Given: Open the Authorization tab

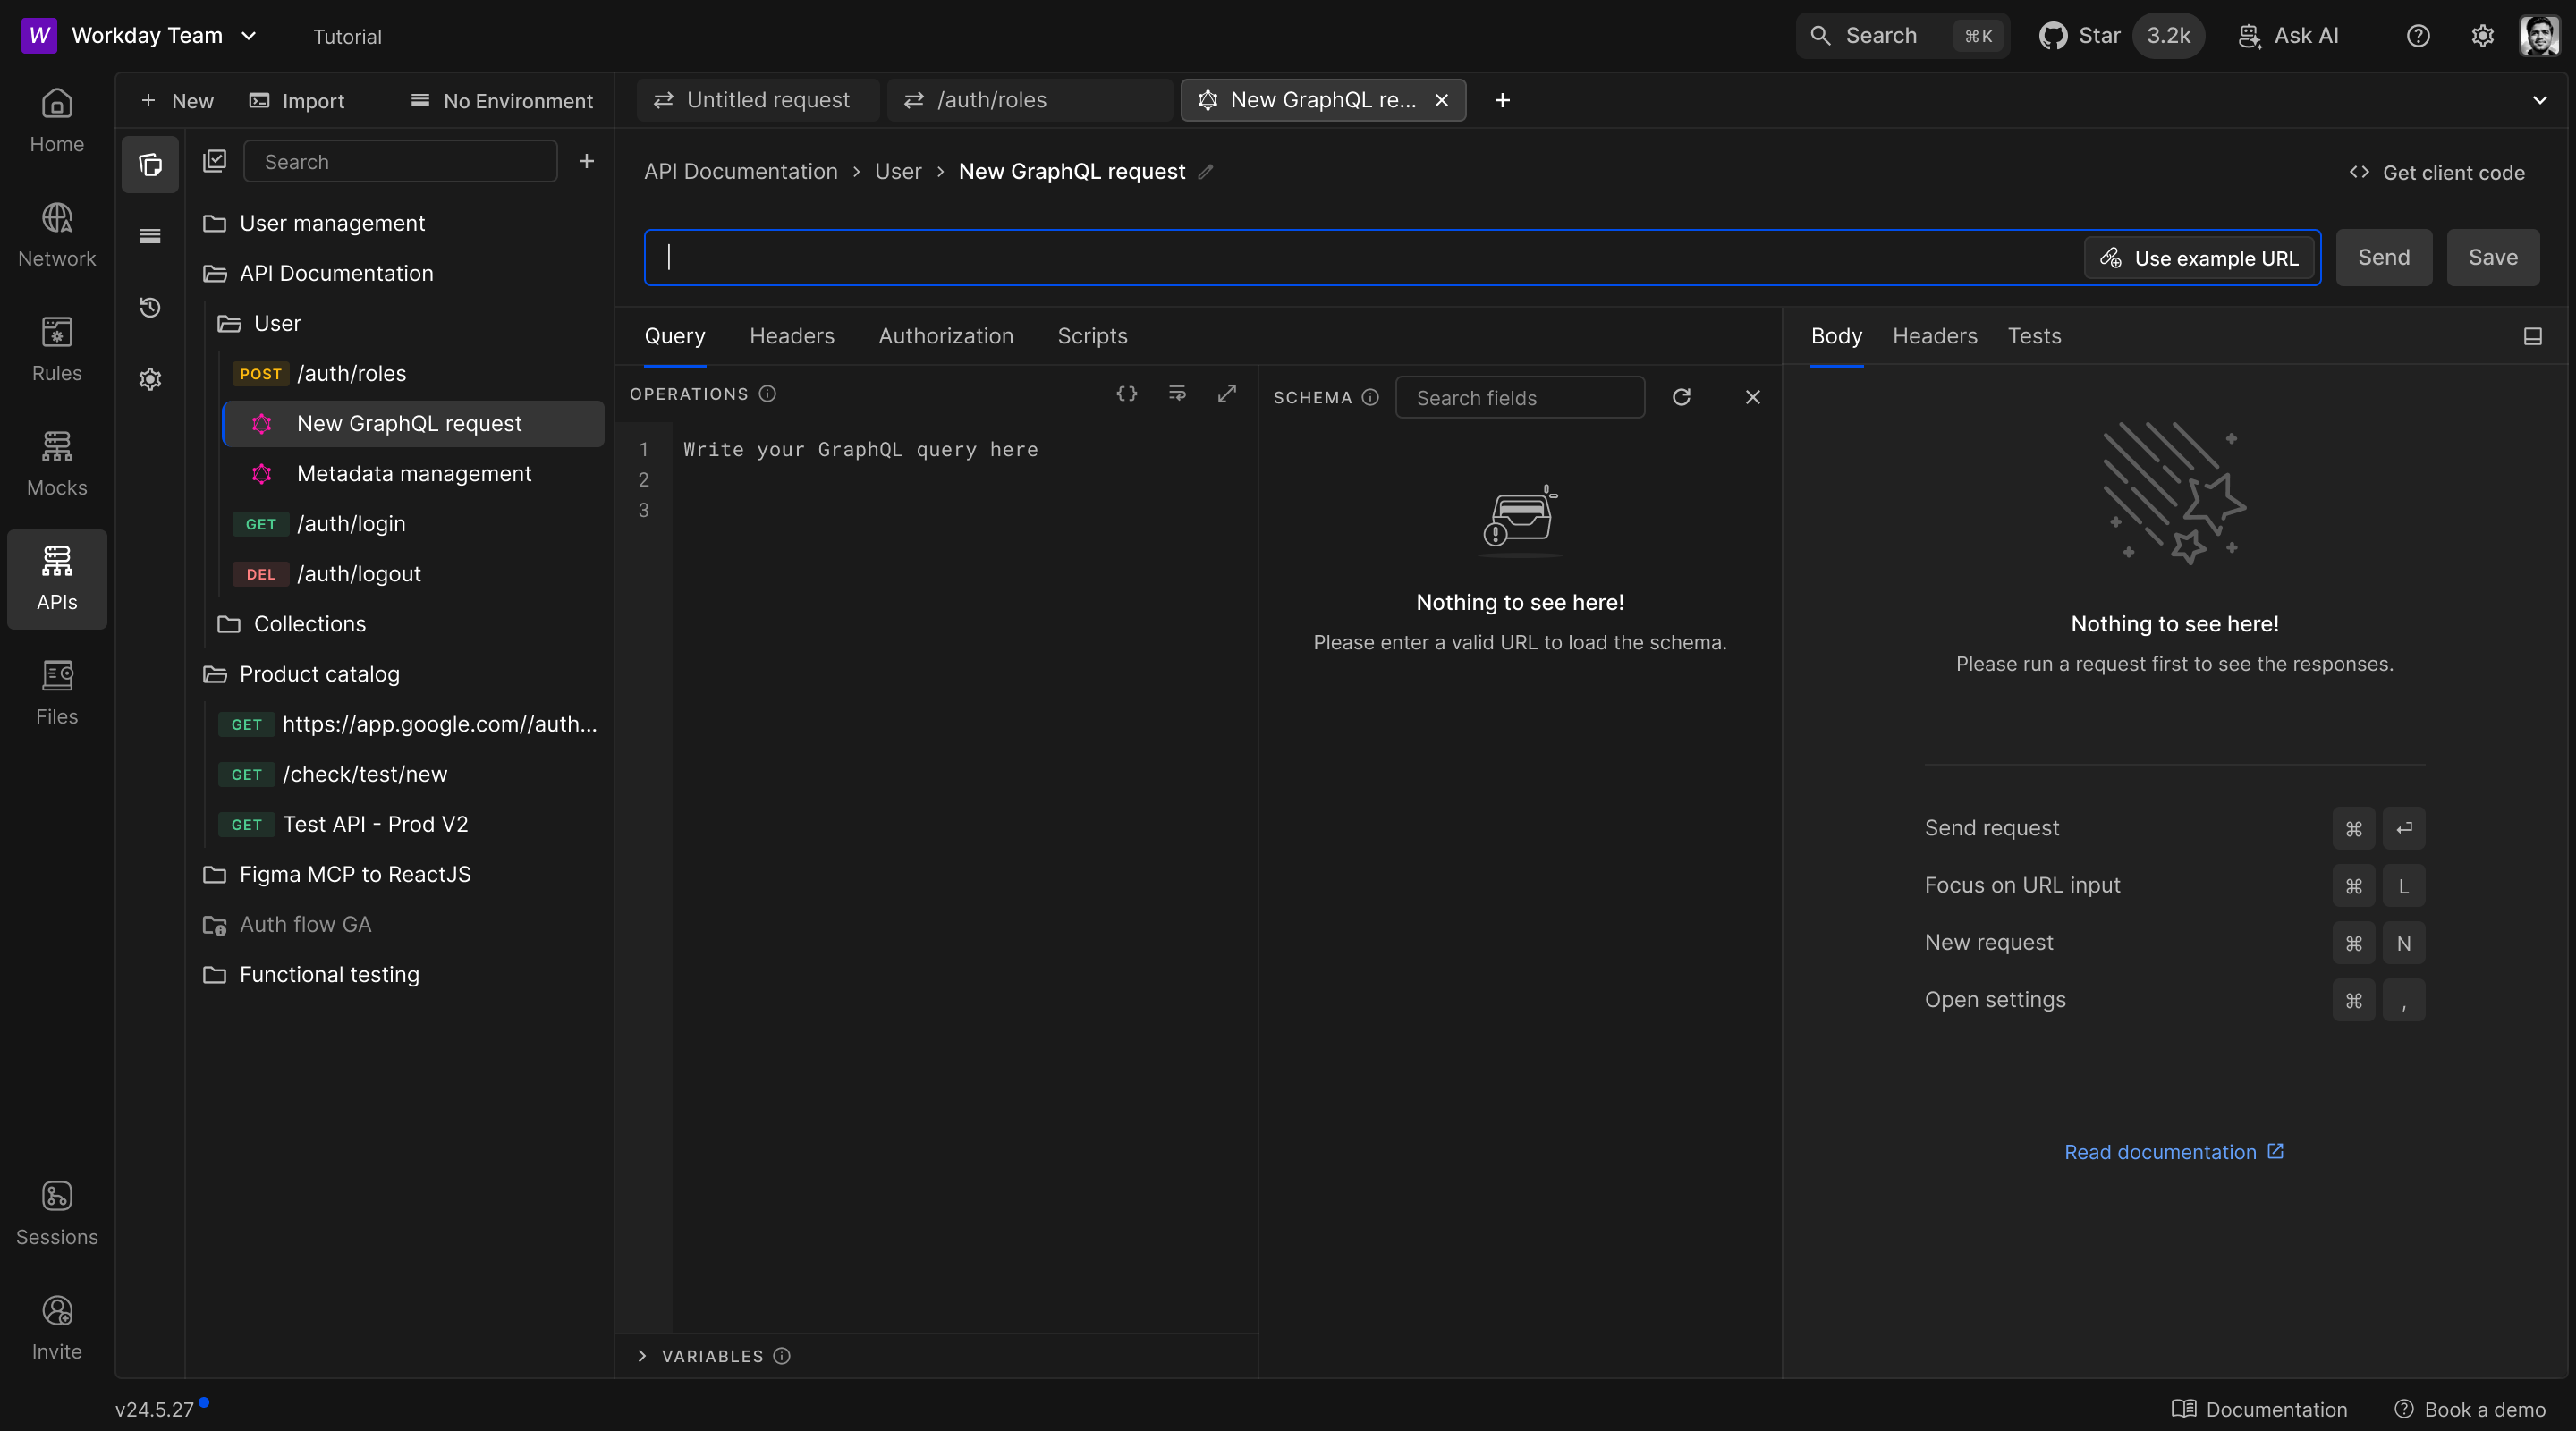Looking at the screenshot, I should (946, 336).
